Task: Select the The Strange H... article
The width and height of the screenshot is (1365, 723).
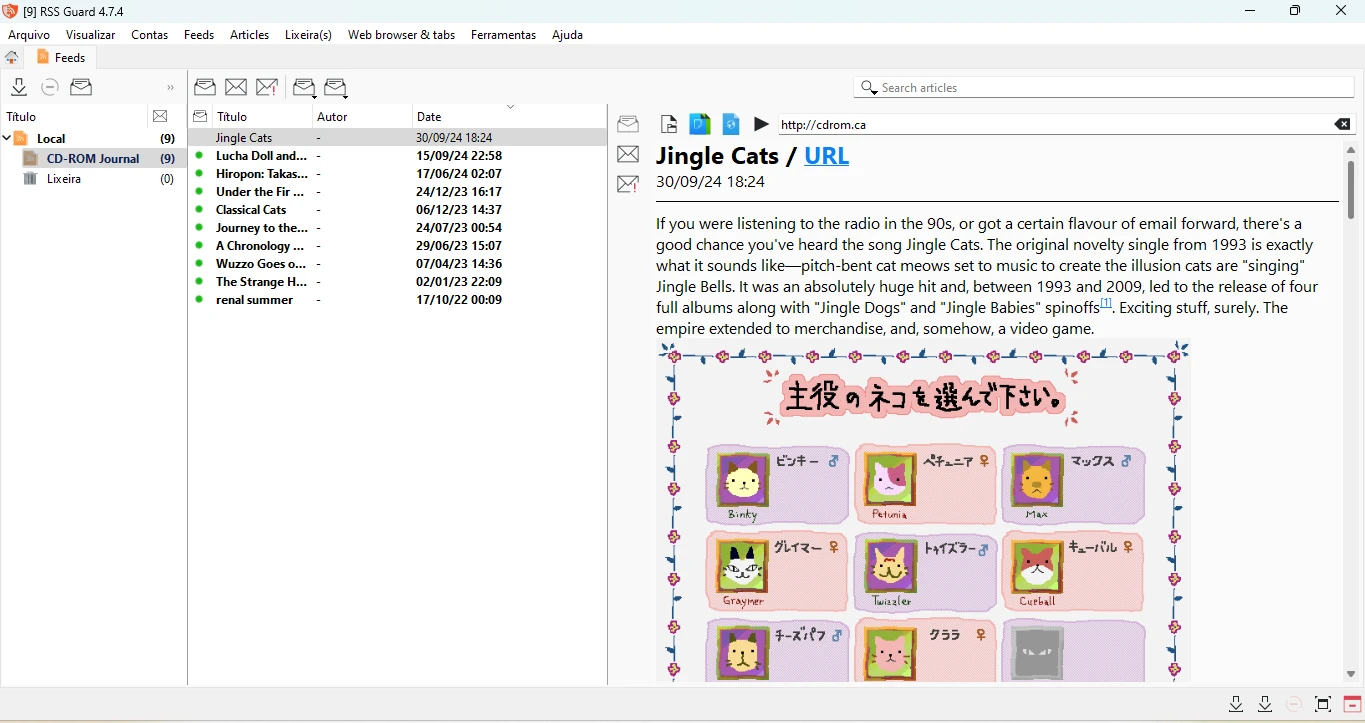Action: 398,282
